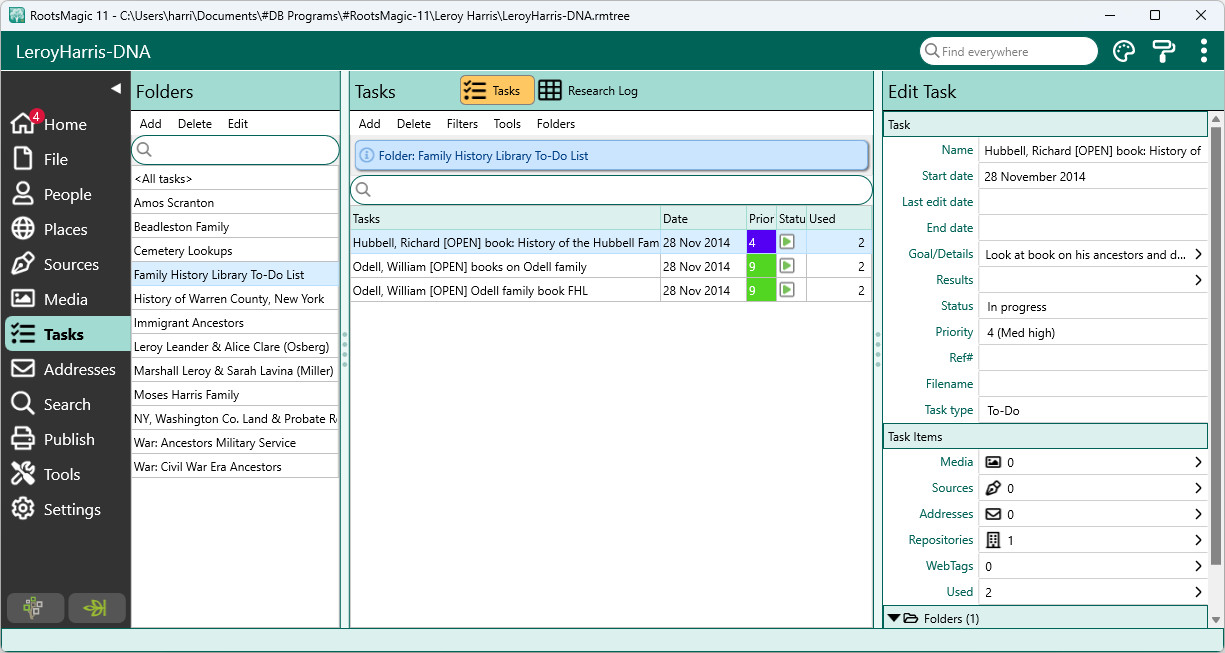Image resolution: width=1225 pixels, height=653 pixels.
Task: Click the paint roller icon
Action: click(1164, 51)
